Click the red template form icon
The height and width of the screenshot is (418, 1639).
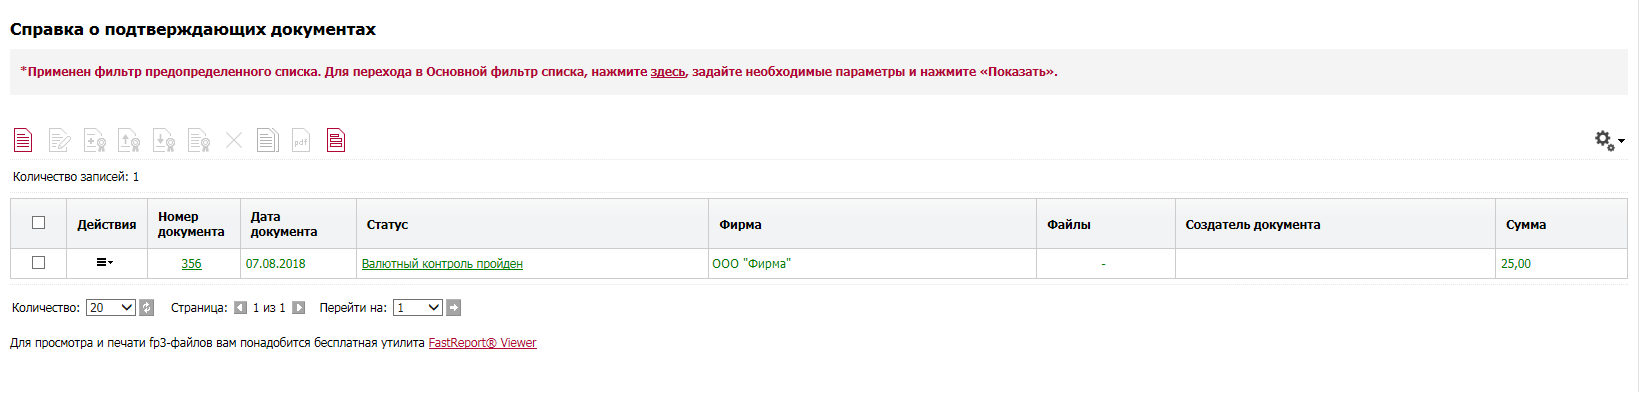click(336, 140)
